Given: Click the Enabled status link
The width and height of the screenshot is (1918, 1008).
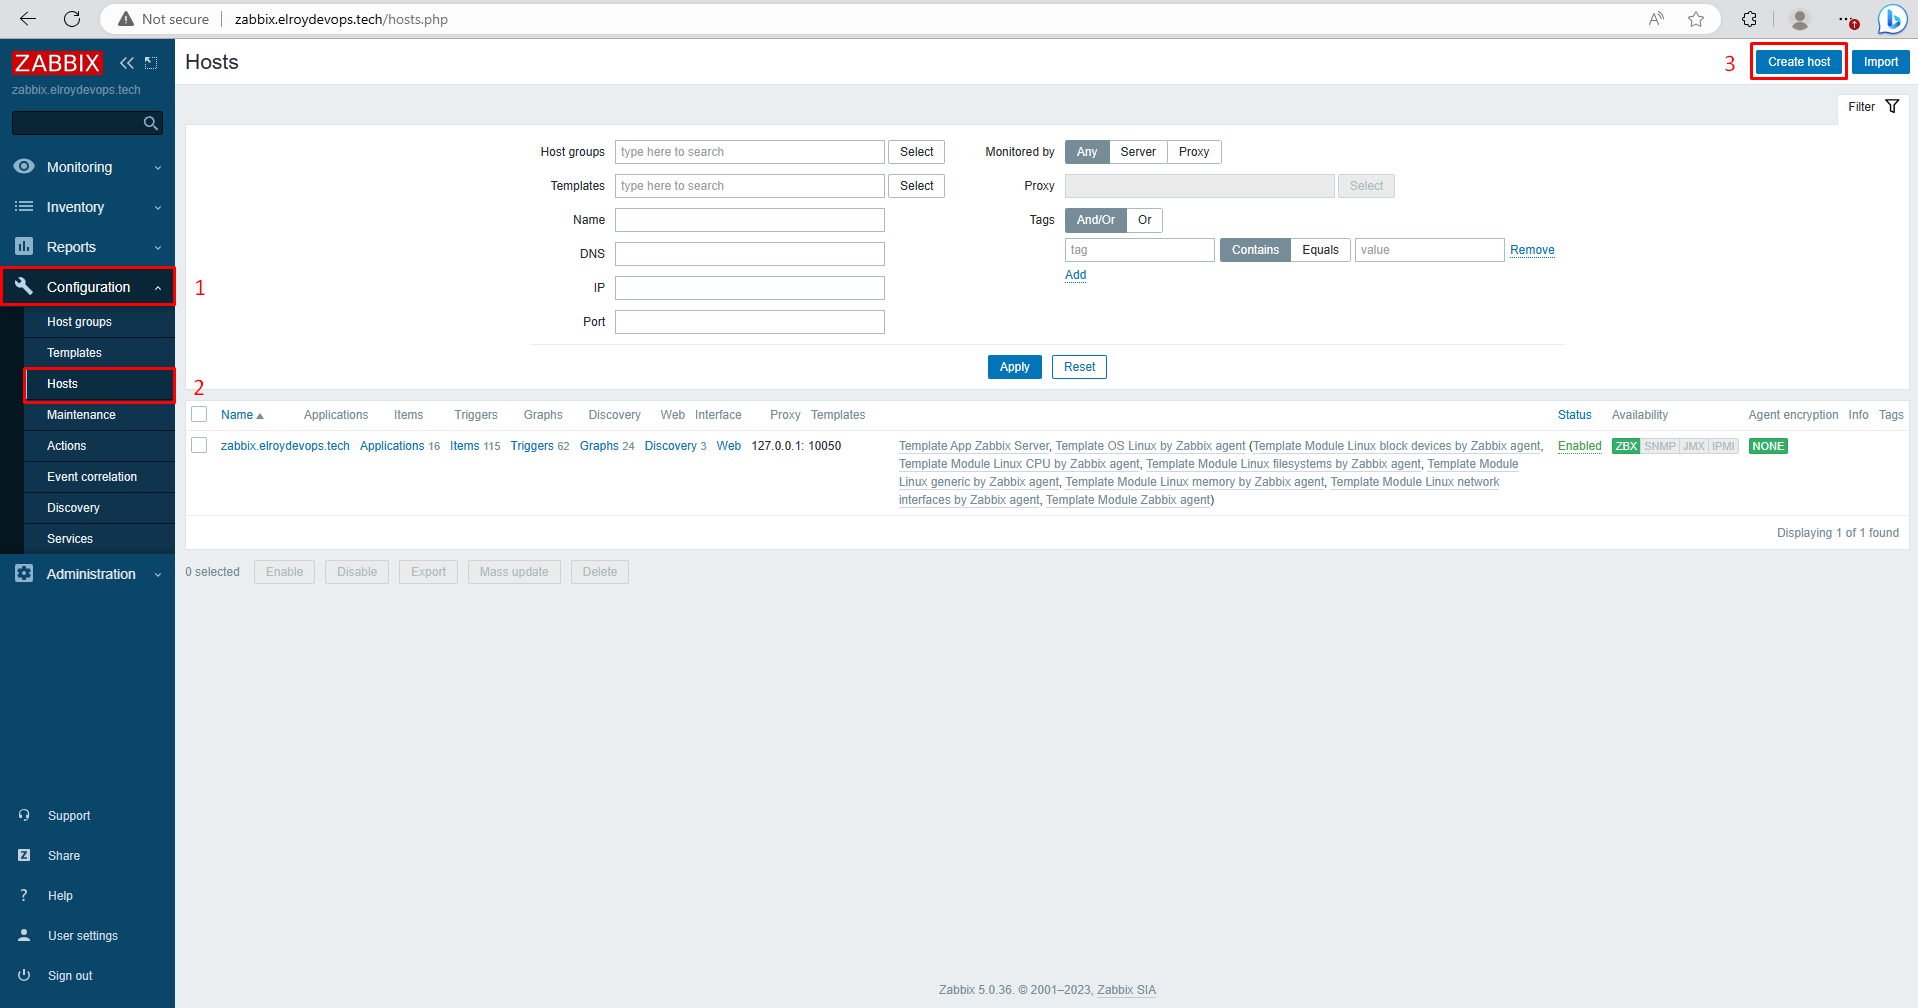Looking at the screenshot, I should coord(1579,446).
